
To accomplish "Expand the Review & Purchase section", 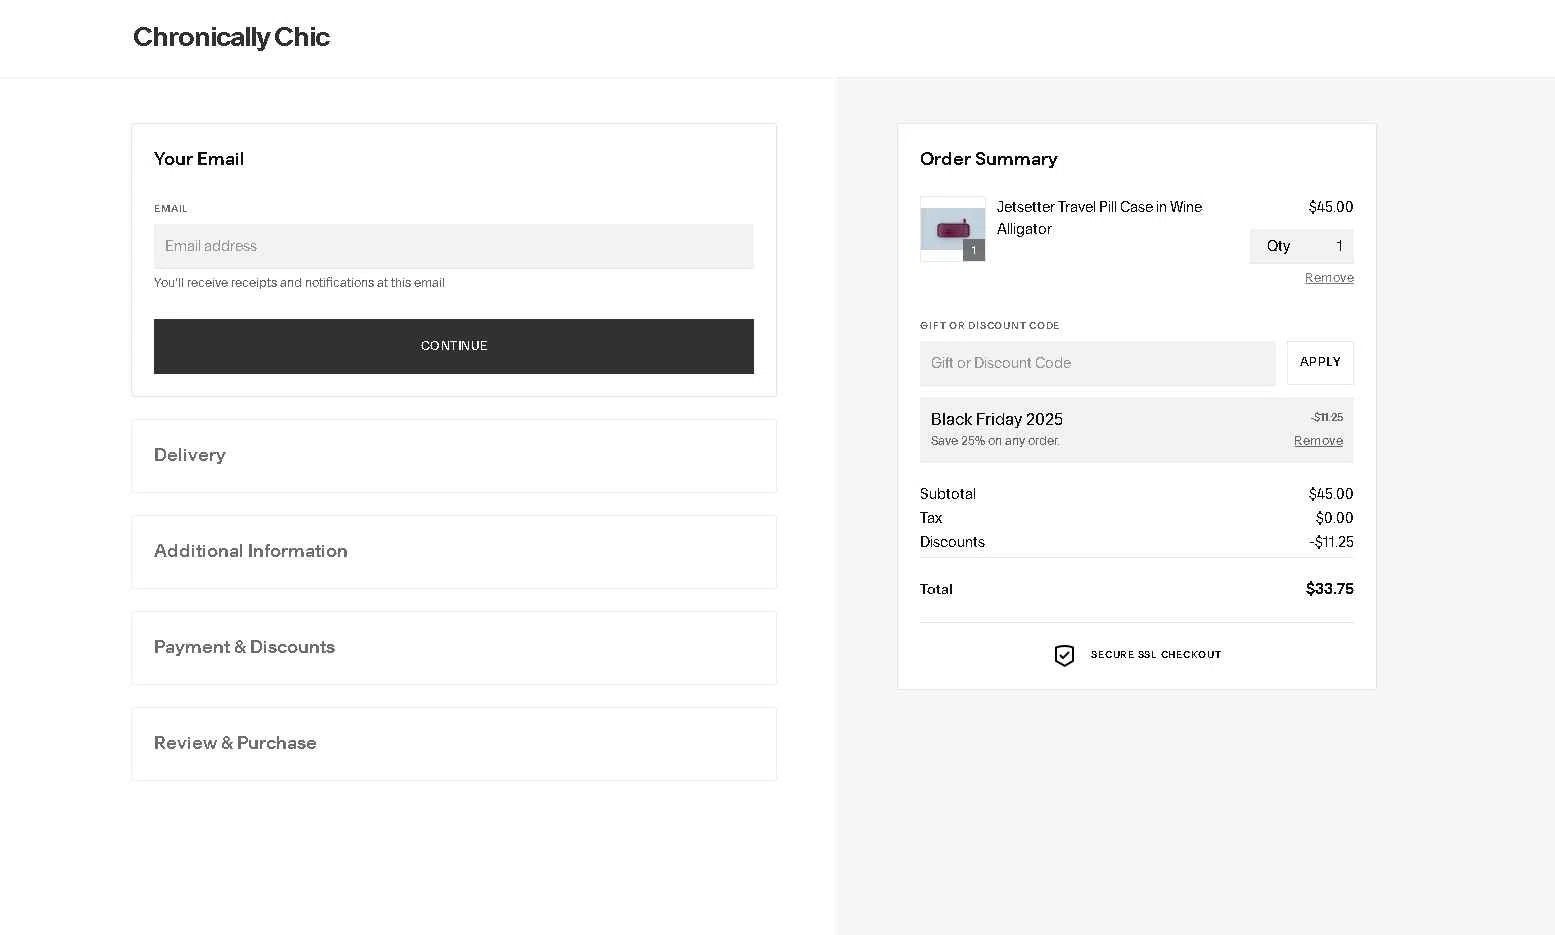I will click(x=454, y=744).
